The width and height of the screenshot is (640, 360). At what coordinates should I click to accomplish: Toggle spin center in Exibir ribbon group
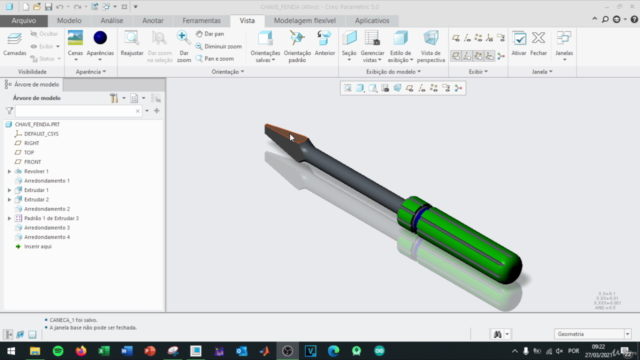pos(501,56)
